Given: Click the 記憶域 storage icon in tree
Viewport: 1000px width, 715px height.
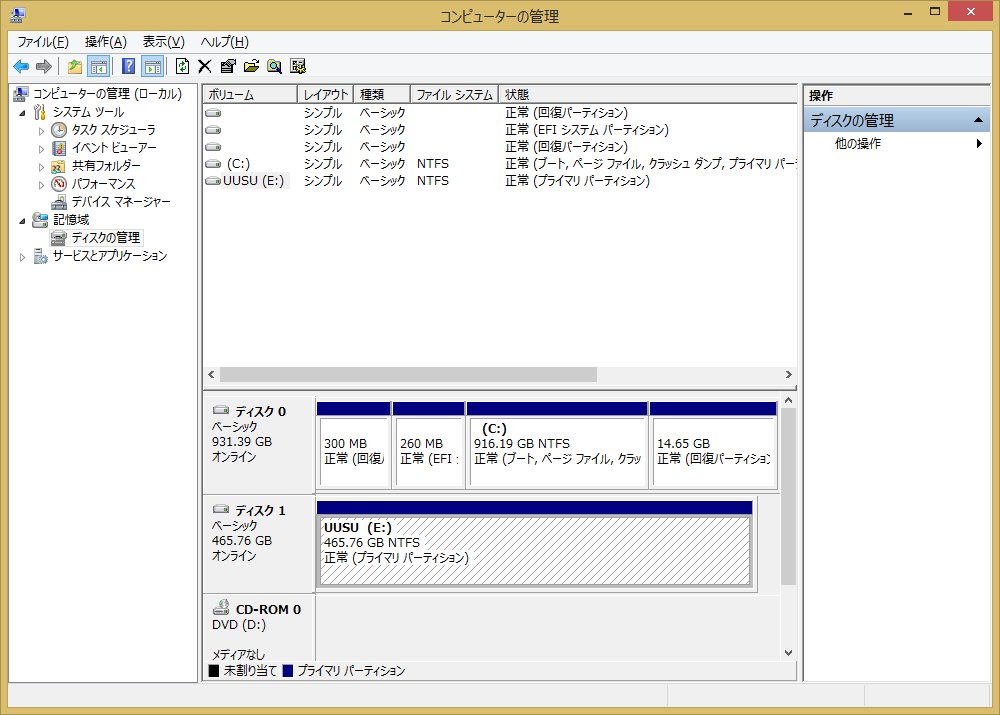Looking at the screenshot, I should pyautogui.click(x=40, y=220).
